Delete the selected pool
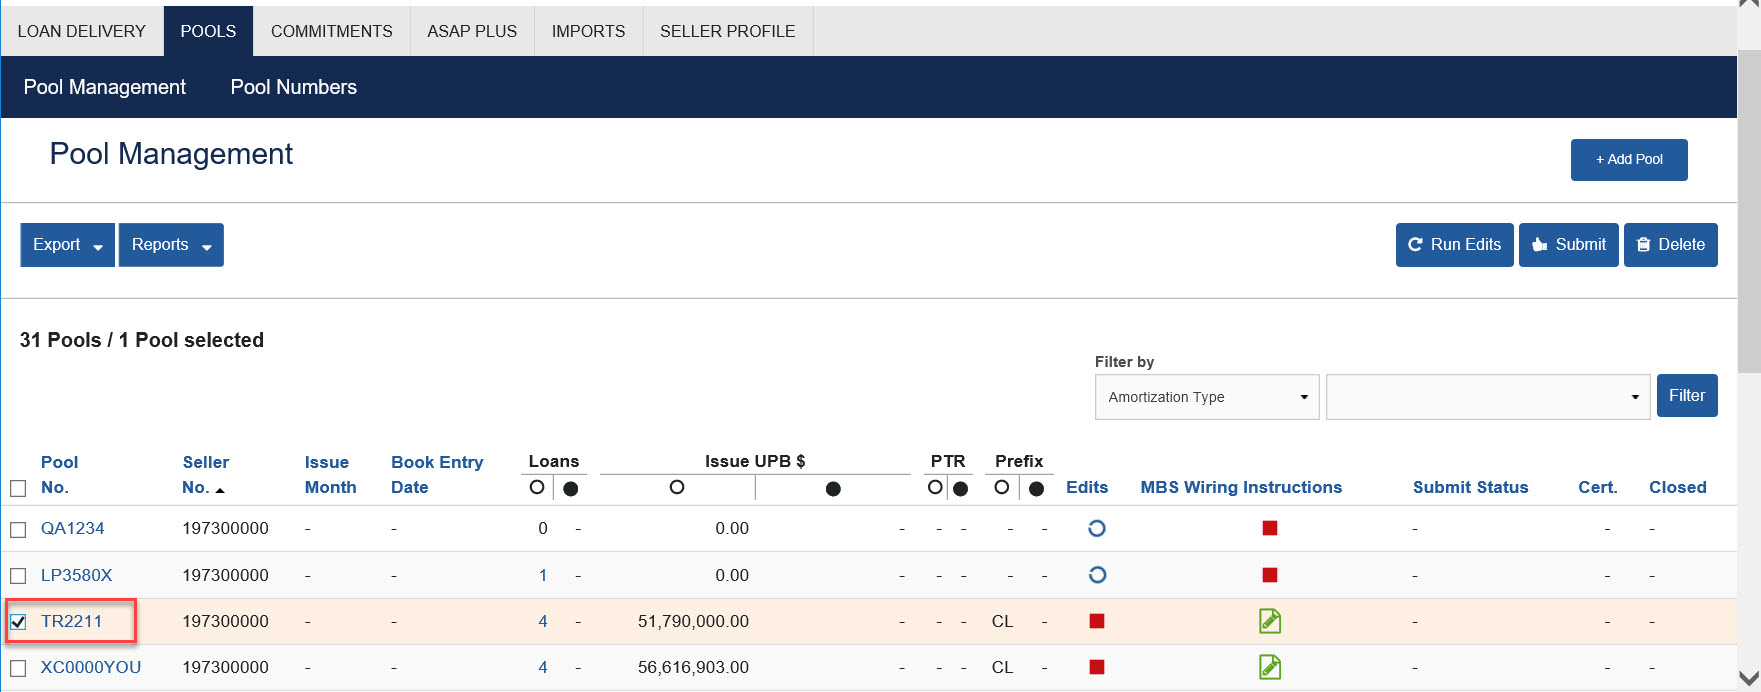This screenshot has width=1761, height=692. point(1671,245)
